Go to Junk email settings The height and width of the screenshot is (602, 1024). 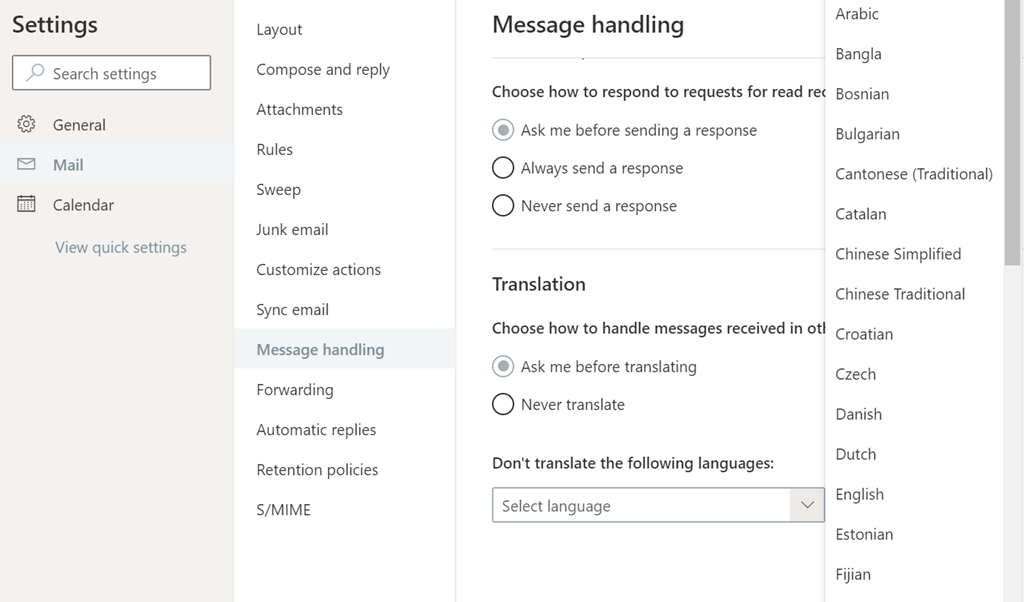coord(292,230)
